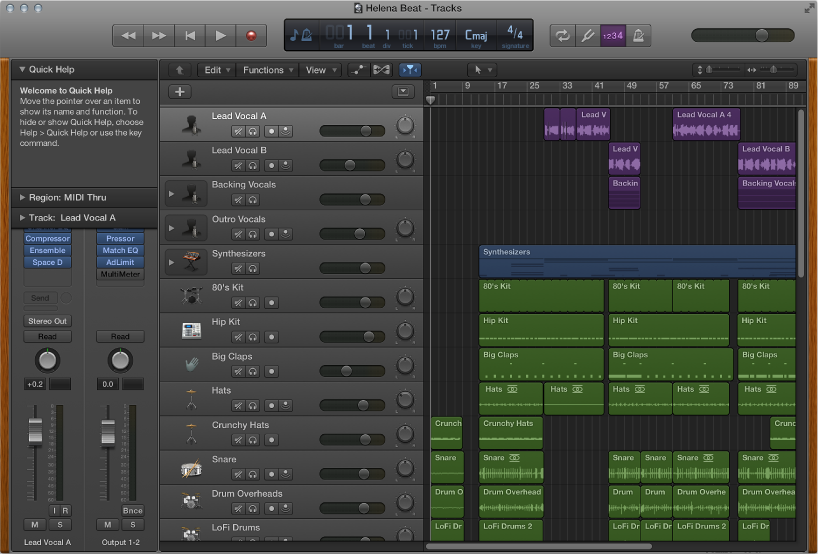Open the Edit menu in Tracks area
The height and width of the screenshot is (556, 818).
click(x=216, y=70)
